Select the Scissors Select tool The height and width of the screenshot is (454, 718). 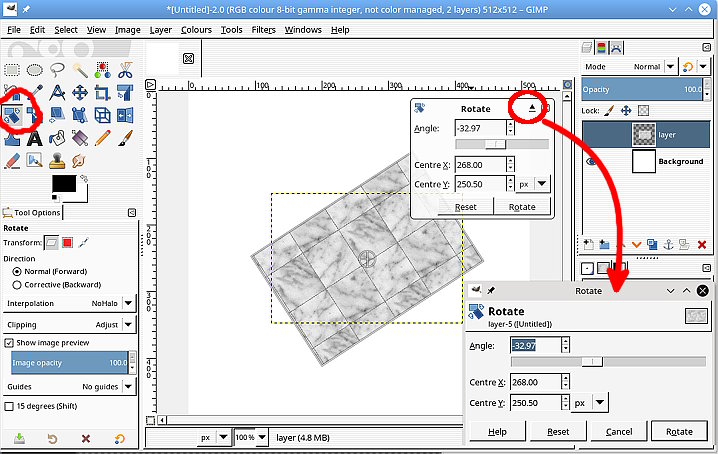click(125, 69)
